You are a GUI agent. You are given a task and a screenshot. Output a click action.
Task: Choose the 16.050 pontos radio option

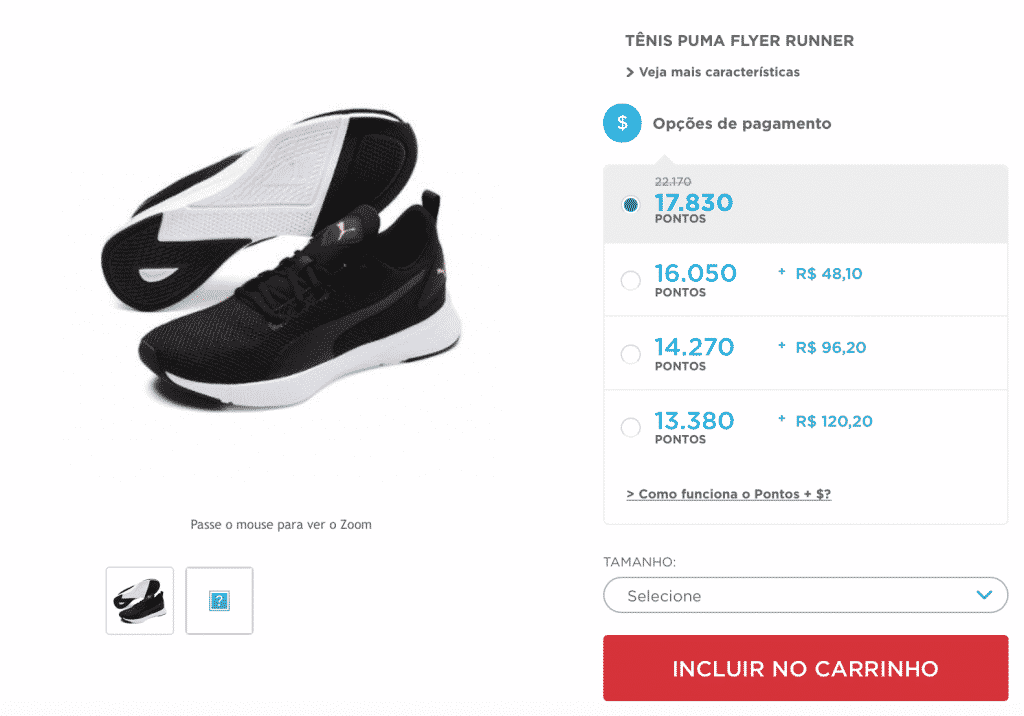click(631, 281)
